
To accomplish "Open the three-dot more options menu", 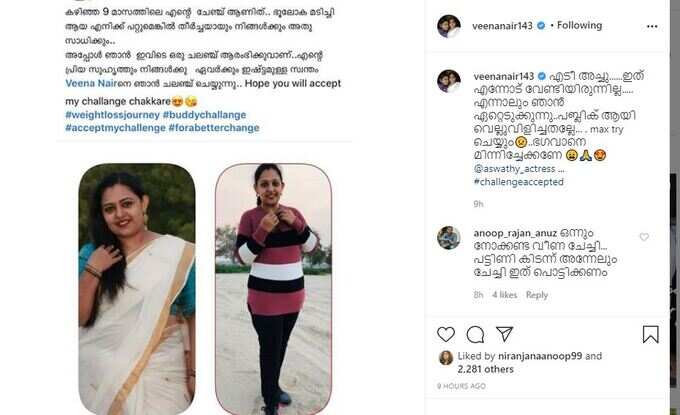I will pyautogui.click(x=652, y=26).
